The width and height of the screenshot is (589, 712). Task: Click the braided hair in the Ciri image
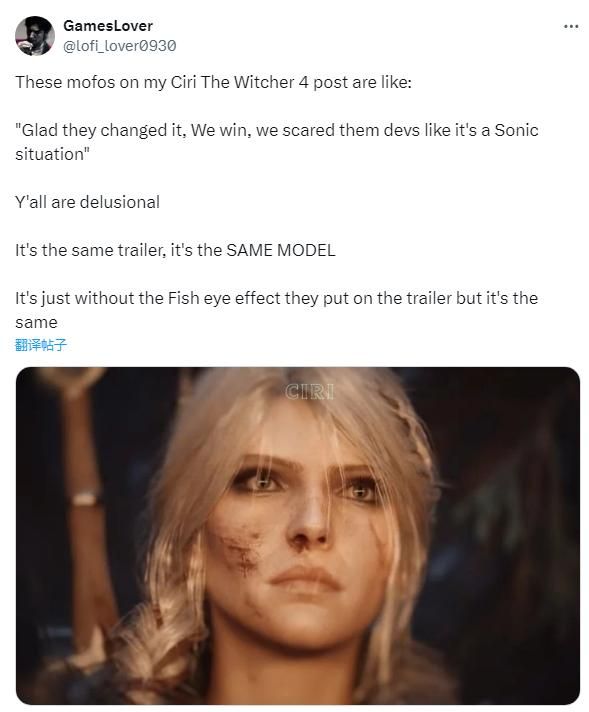click(x=150, y=636)
